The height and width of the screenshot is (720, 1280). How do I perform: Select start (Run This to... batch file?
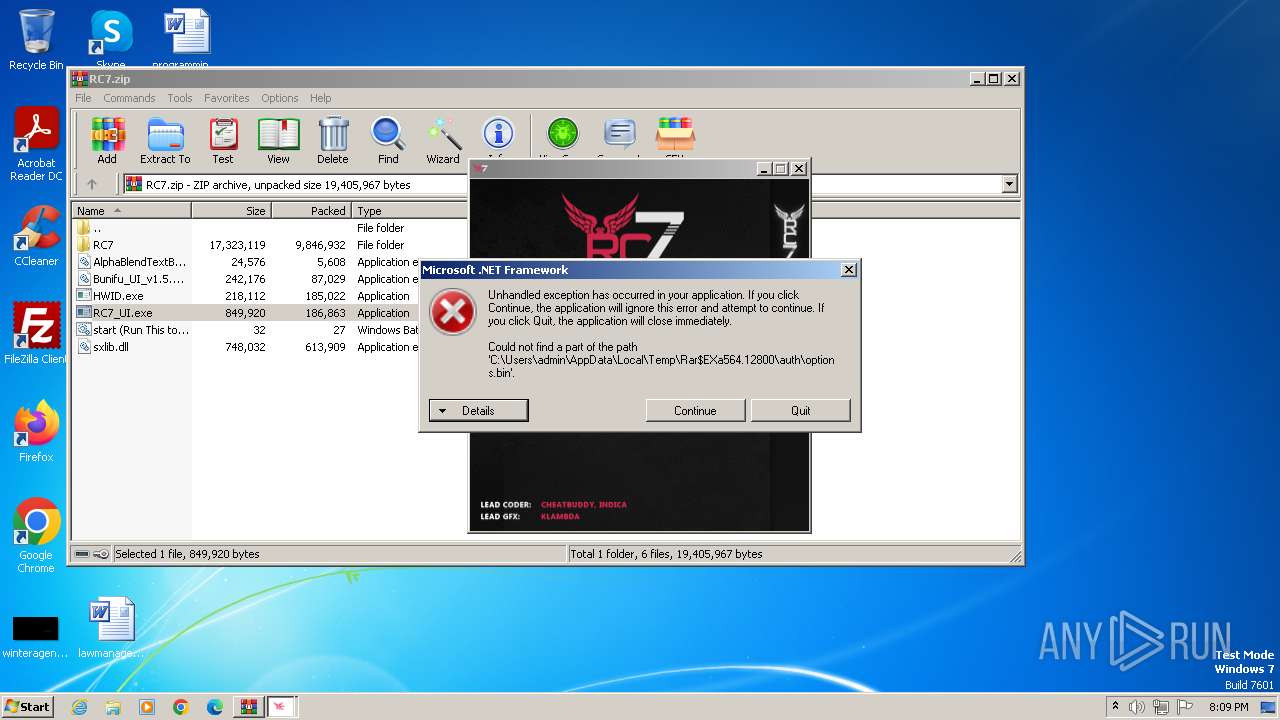coord(246,330)
